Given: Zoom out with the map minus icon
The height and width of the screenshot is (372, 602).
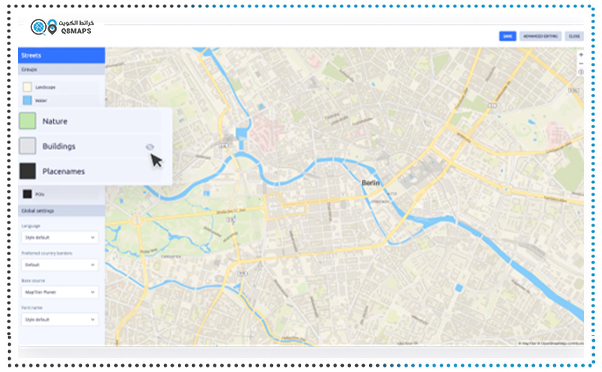Looking at the screenshot, I should click(581, 63).
